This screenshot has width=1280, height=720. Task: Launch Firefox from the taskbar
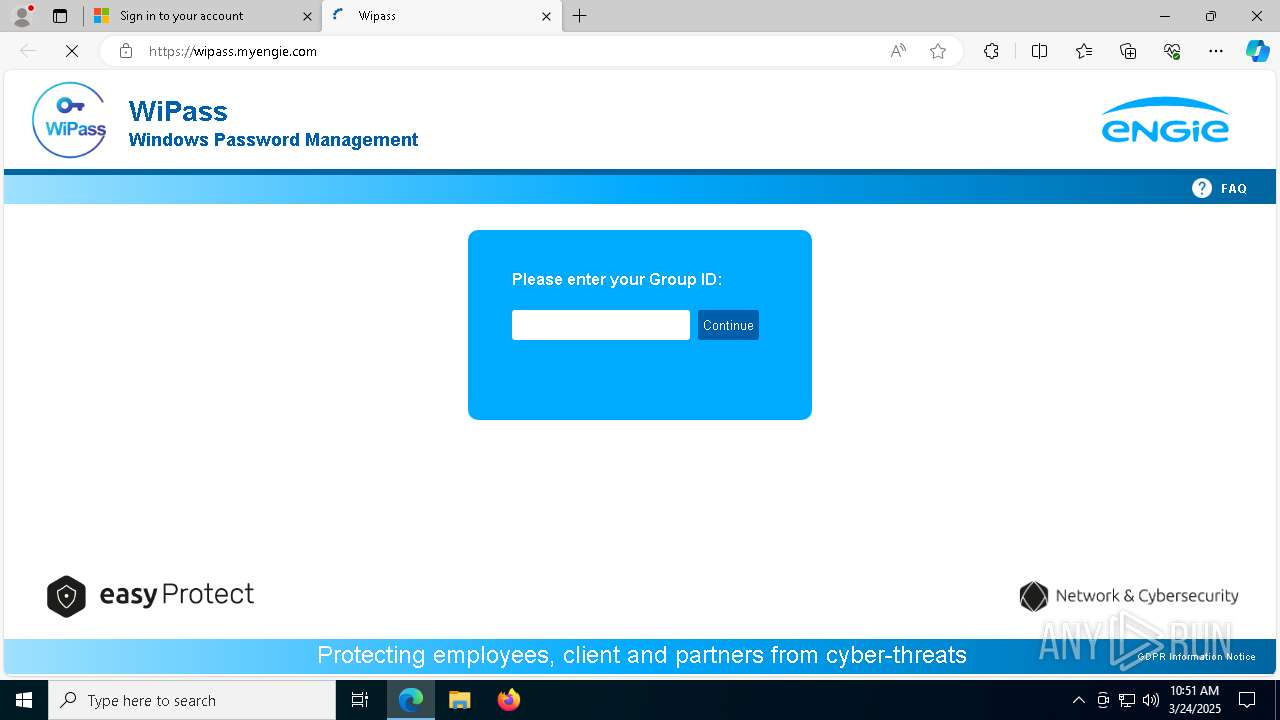coord(509,700)
